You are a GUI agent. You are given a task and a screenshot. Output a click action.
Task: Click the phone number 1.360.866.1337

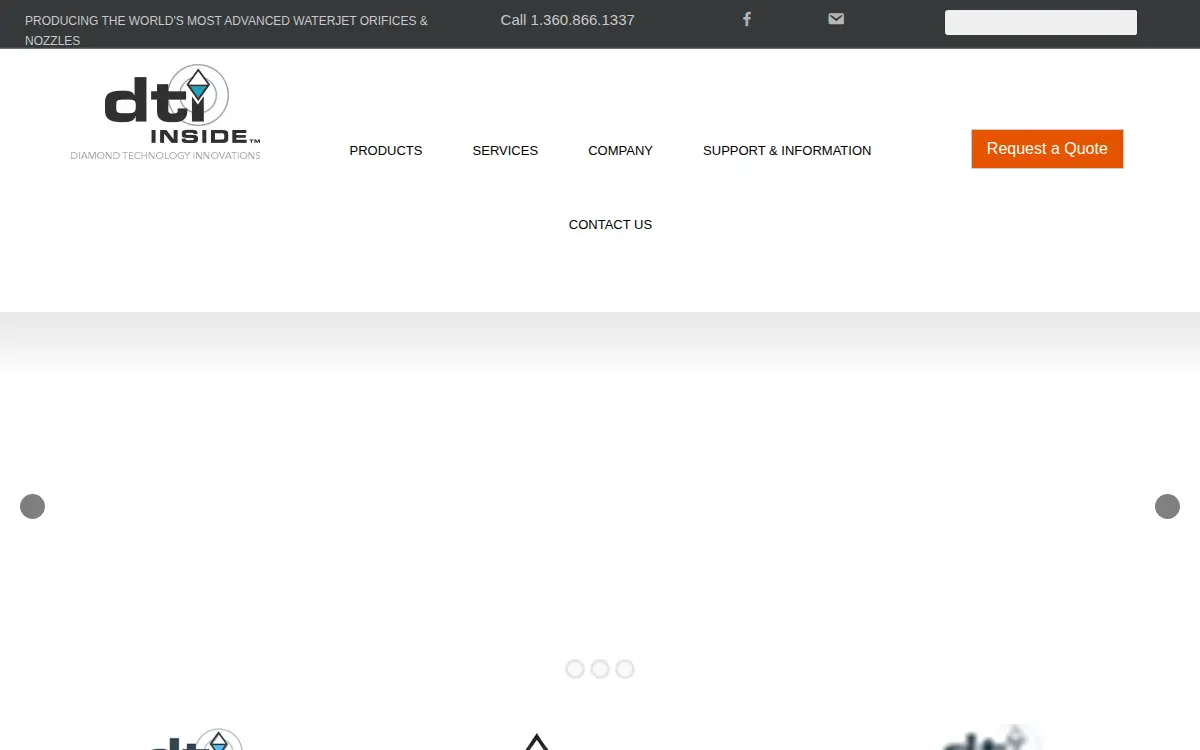click(582, 20)
